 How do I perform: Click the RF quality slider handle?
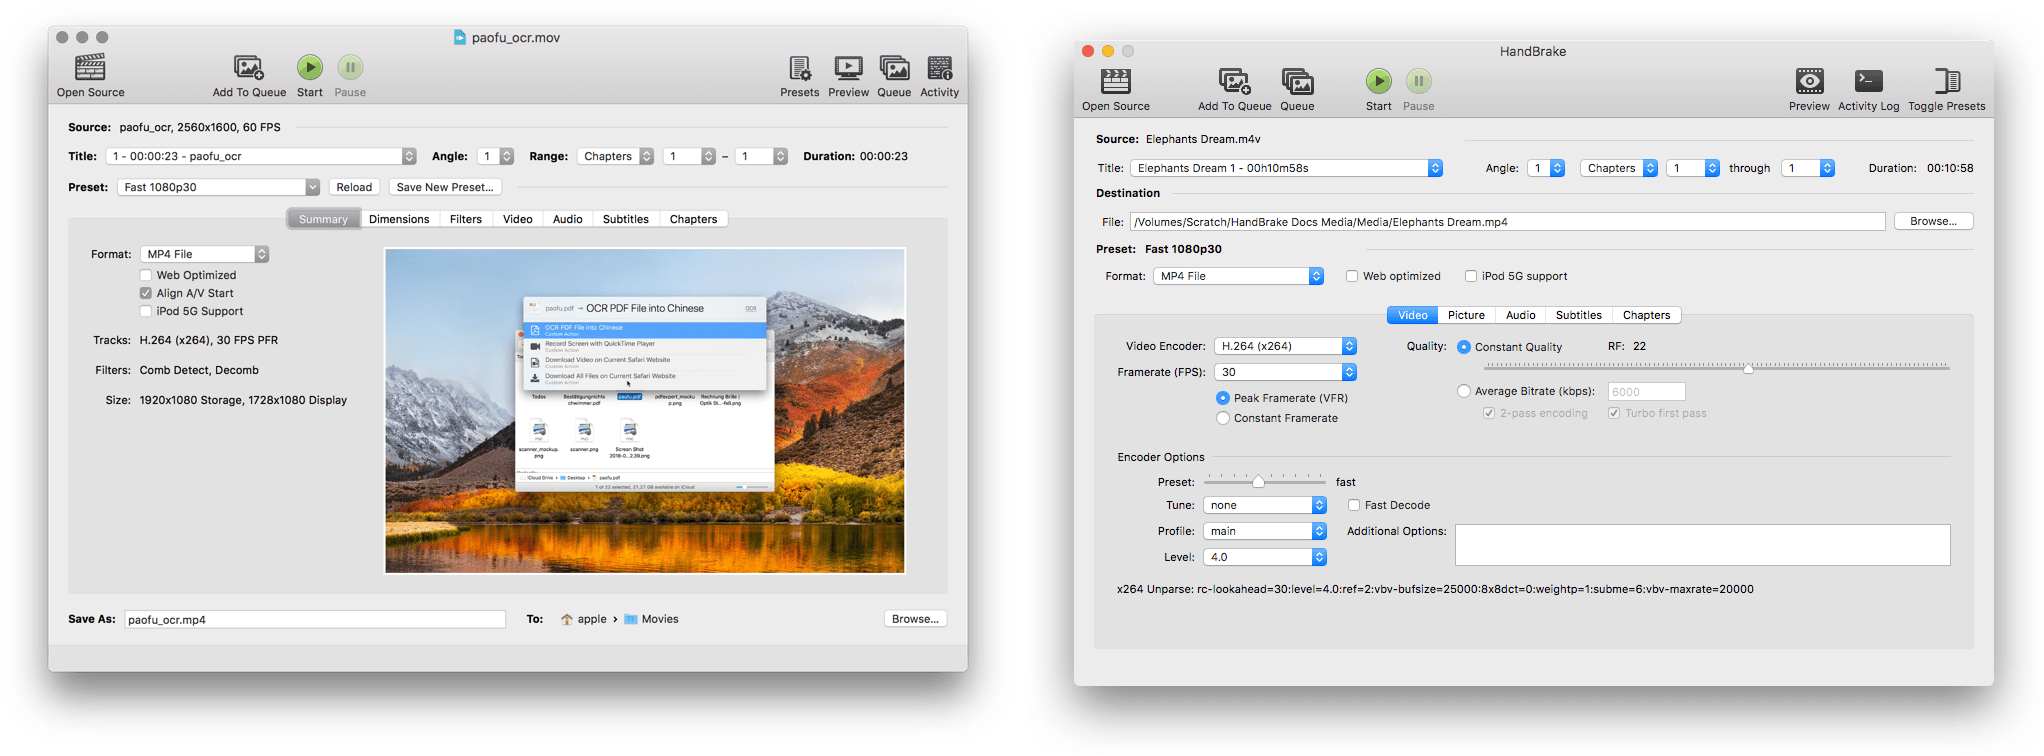click(x=1748, y=369)
